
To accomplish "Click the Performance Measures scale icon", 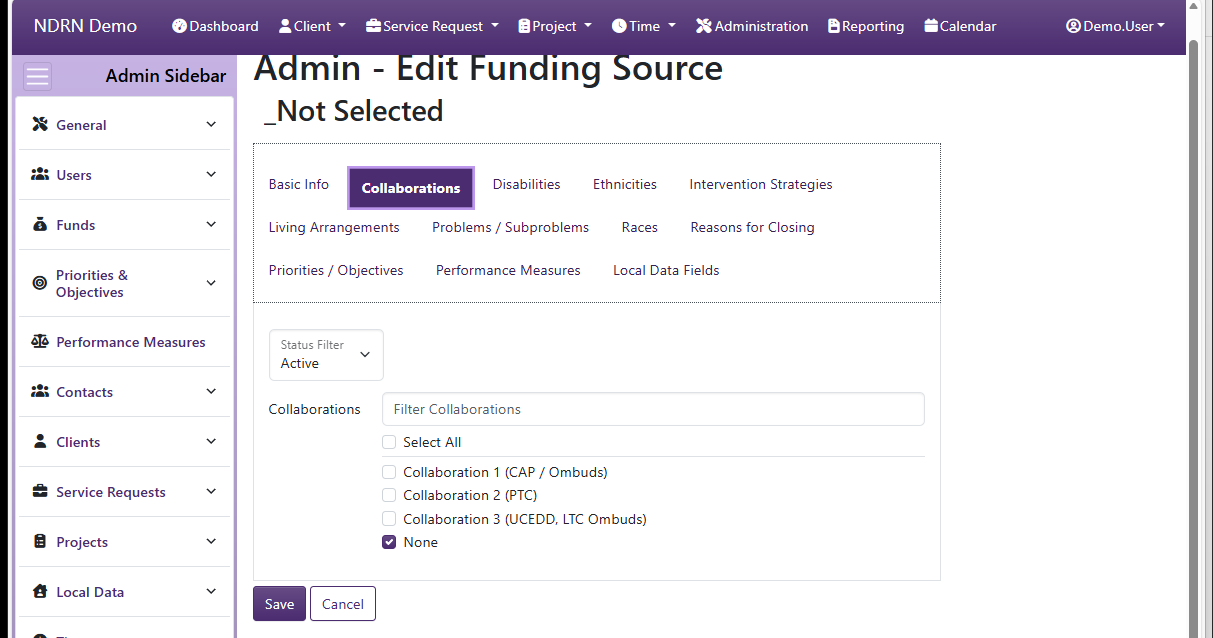I will pyautogui.click(x=40, y=342).
